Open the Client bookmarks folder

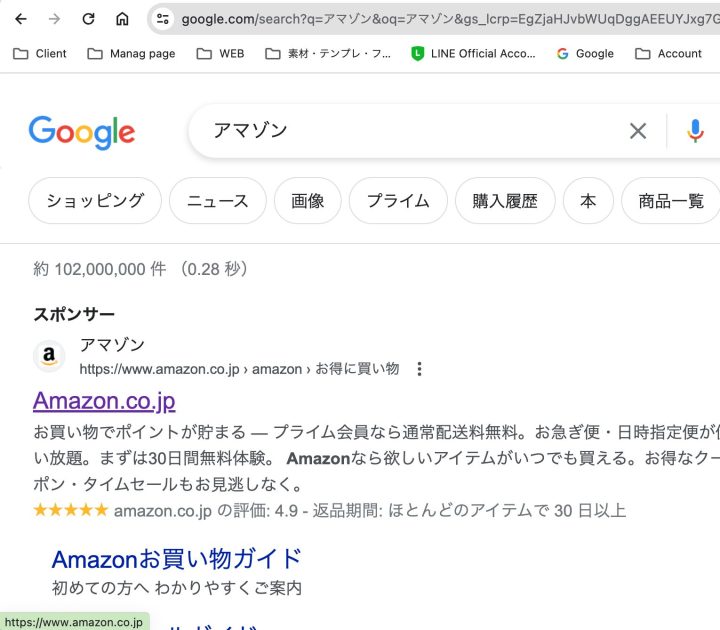[x=40, y=54]
